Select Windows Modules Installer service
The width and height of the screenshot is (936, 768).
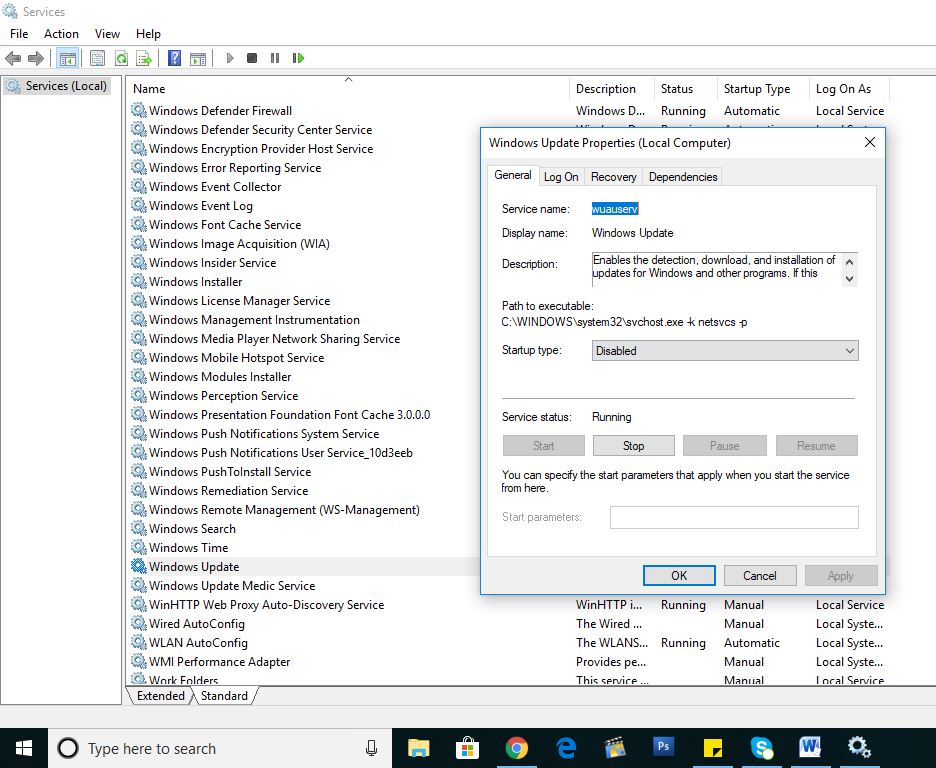point(220,377)
